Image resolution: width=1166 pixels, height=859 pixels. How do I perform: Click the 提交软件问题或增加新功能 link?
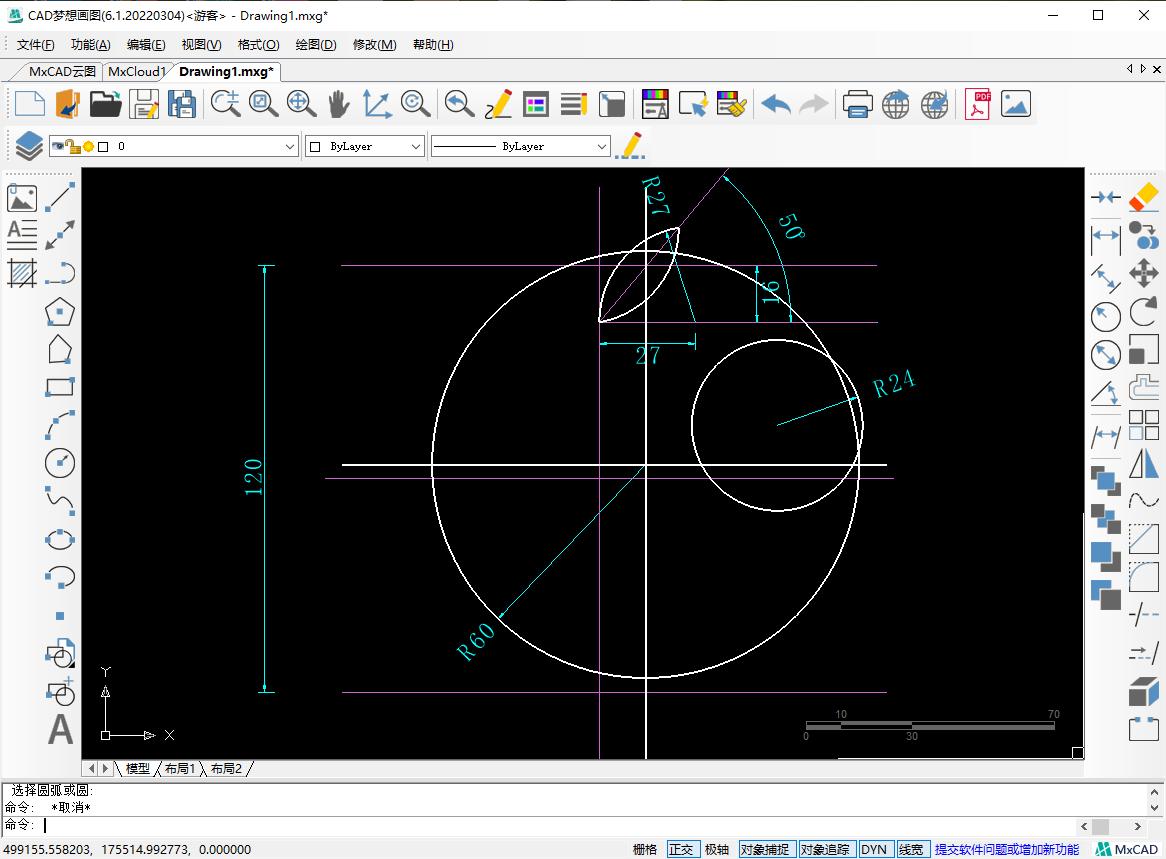pos(1006,849)
